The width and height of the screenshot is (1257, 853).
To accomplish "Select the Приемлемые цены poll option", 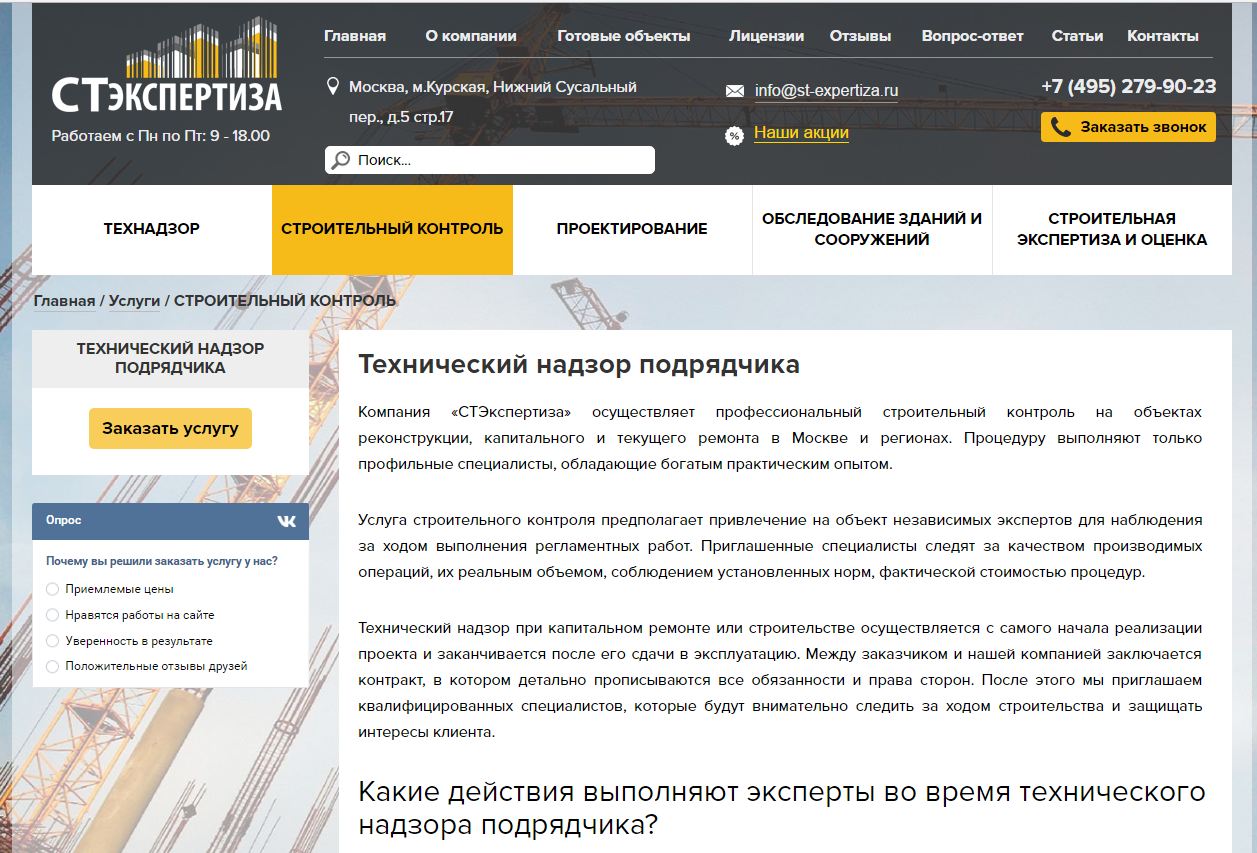I will click(53, 589).
